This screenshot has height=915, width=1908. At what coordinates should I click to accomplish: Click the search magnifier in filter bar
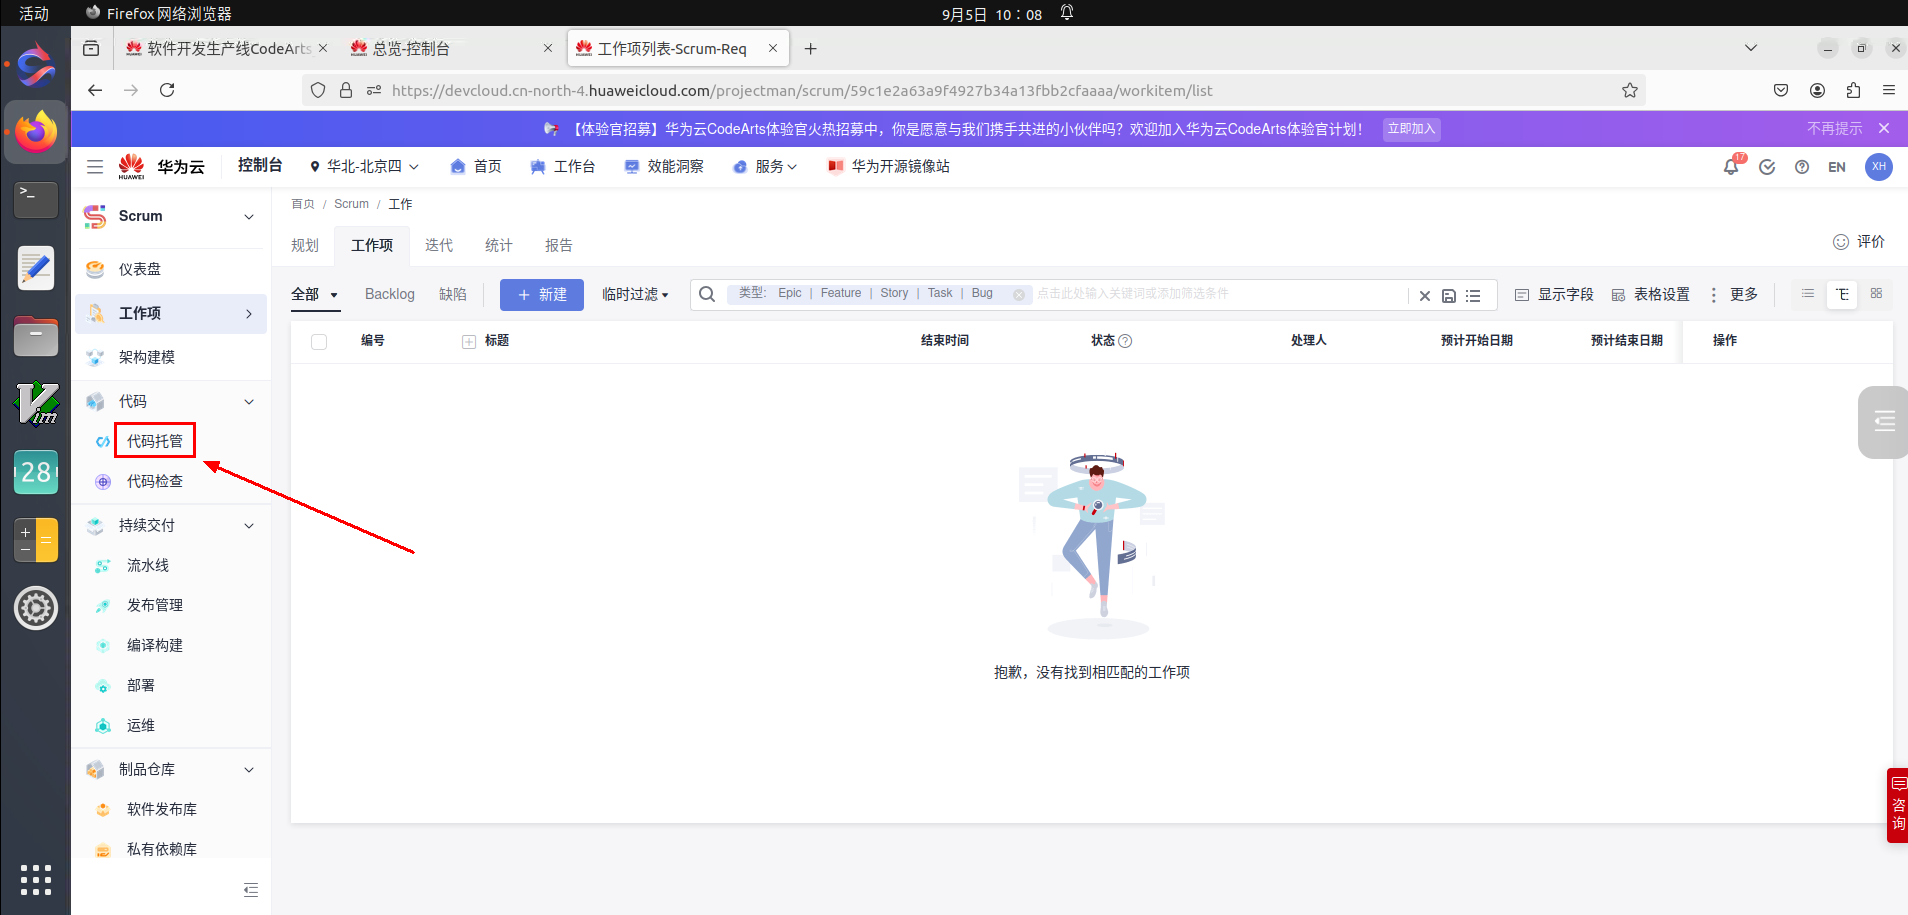tap(707, 294)
